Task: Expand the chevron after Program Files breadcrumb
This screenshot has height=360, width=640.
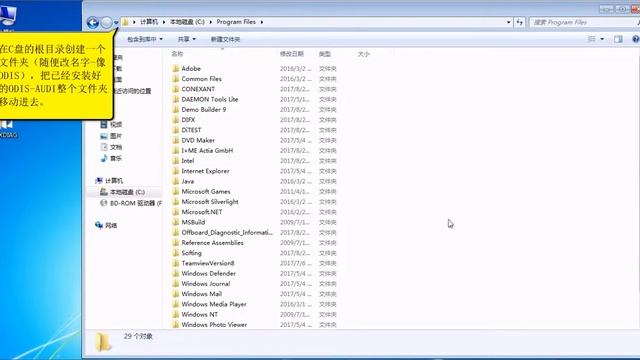Action: coord(262,22)
